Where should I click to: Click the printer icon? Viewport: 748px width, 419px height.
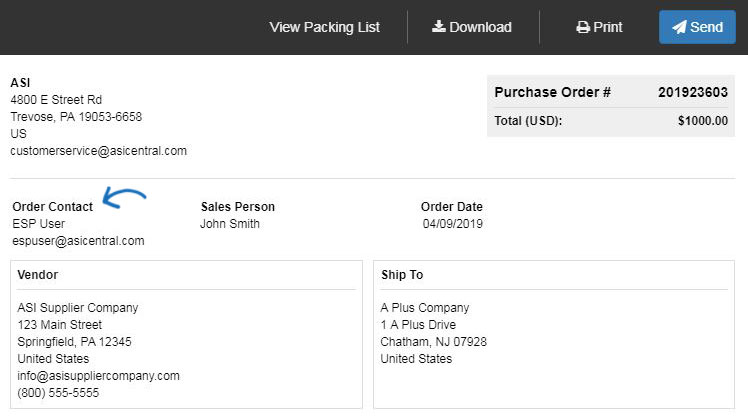(582, 27)
